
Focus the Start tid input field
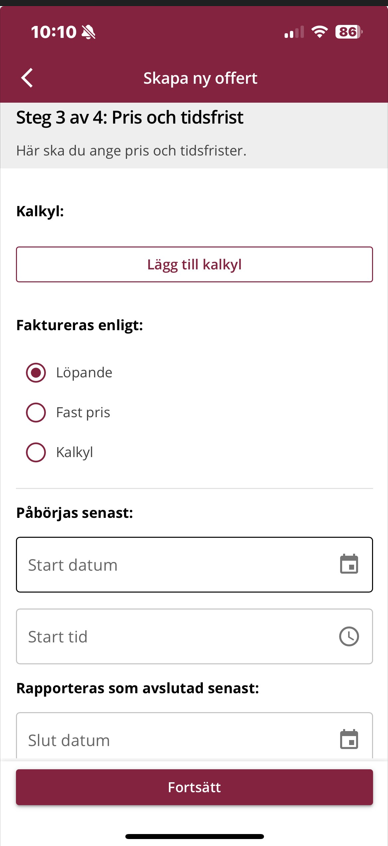tap(194, 636)
